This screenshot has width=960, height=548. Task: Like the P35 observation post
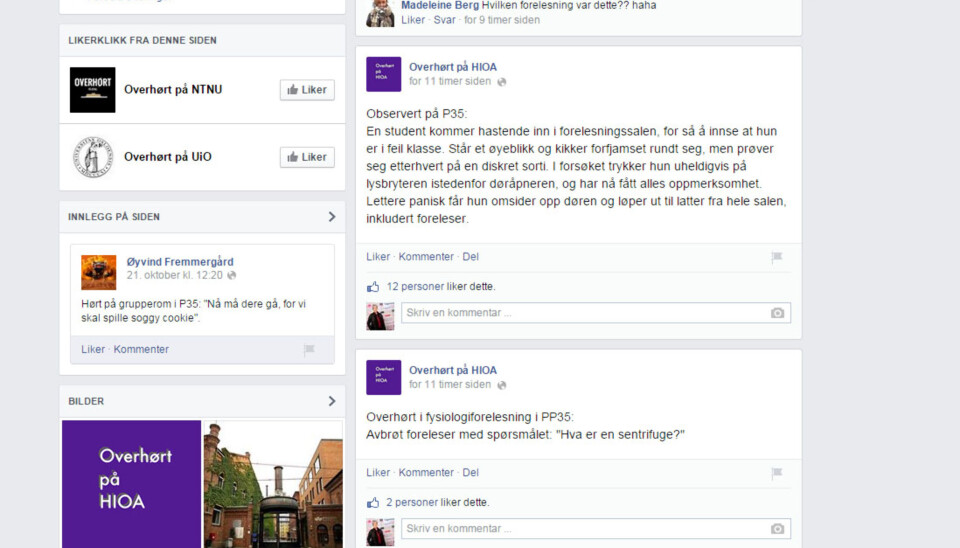(378, 257)
